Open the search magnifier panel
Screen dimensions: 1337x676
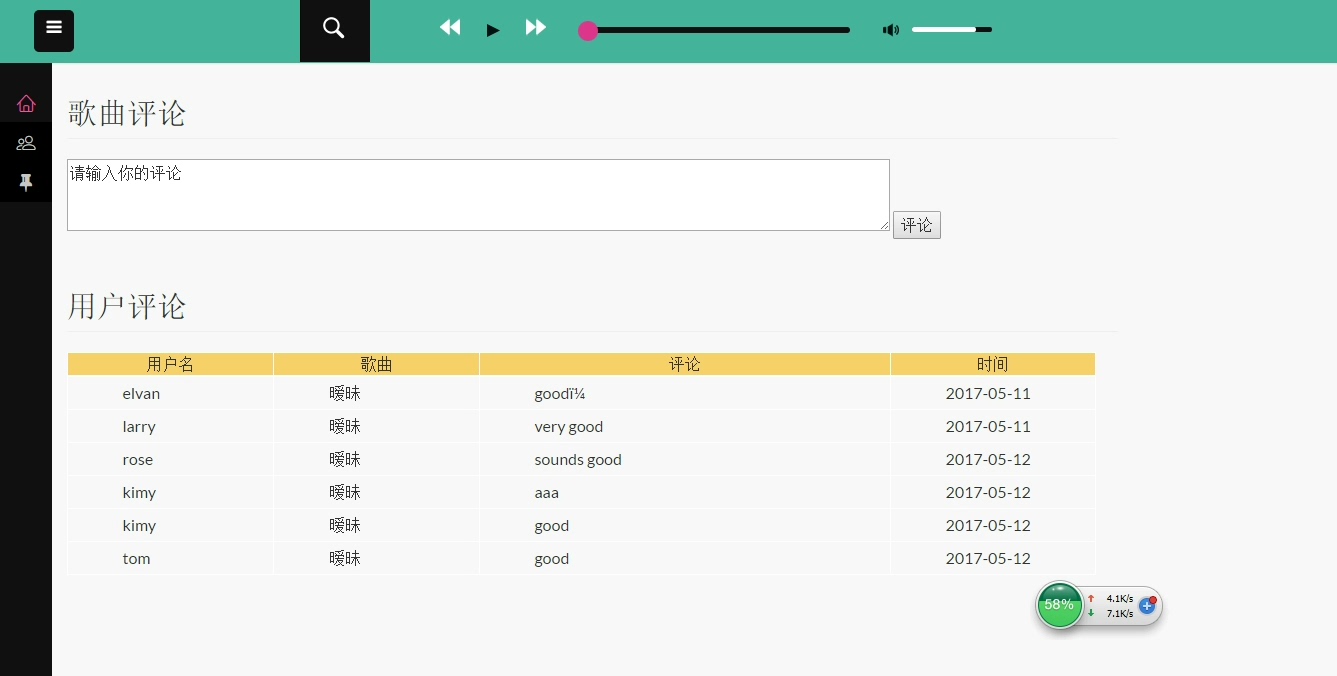pos(335,31)
